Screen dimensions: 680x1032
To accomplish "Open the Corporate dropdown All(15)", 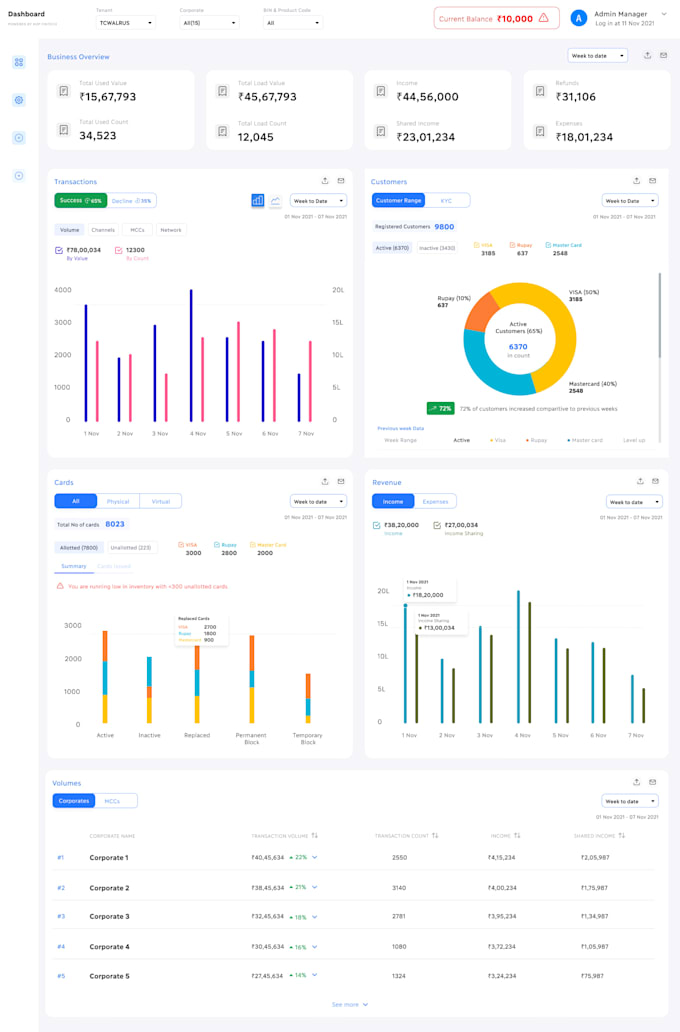I will point(209,22).
